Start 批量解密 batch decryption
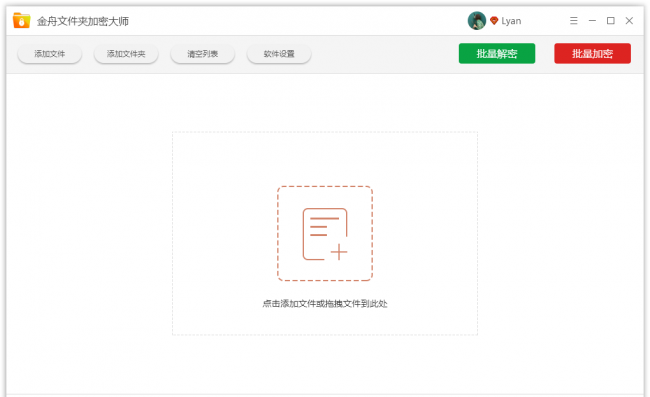 (x=497, y=53)
